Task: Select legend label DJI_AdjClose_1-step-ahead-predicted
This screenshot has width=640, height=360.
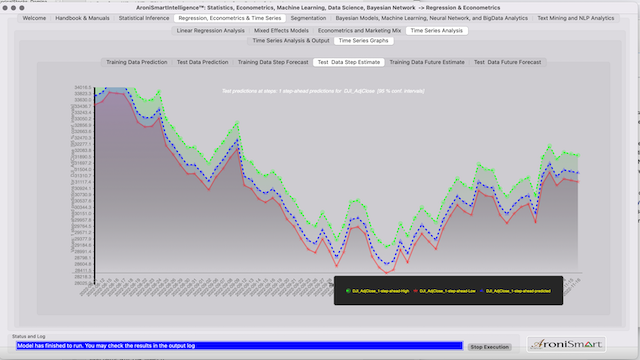Action: tap(518, 291)
